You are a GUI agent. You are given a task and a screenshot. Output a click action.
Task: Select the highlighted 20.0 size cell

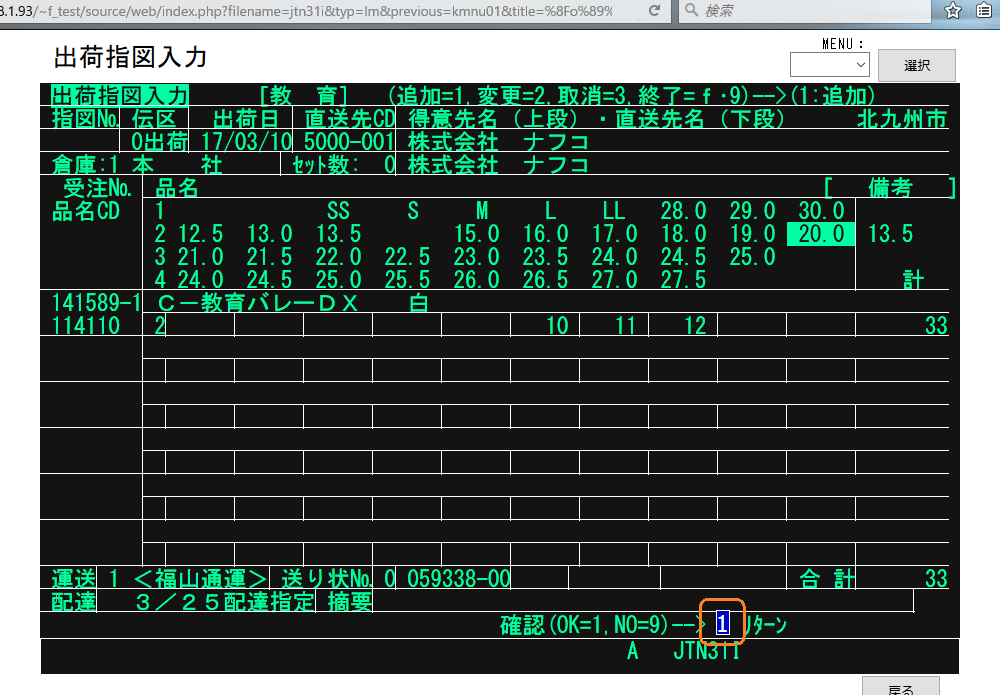tap(821, 234)
